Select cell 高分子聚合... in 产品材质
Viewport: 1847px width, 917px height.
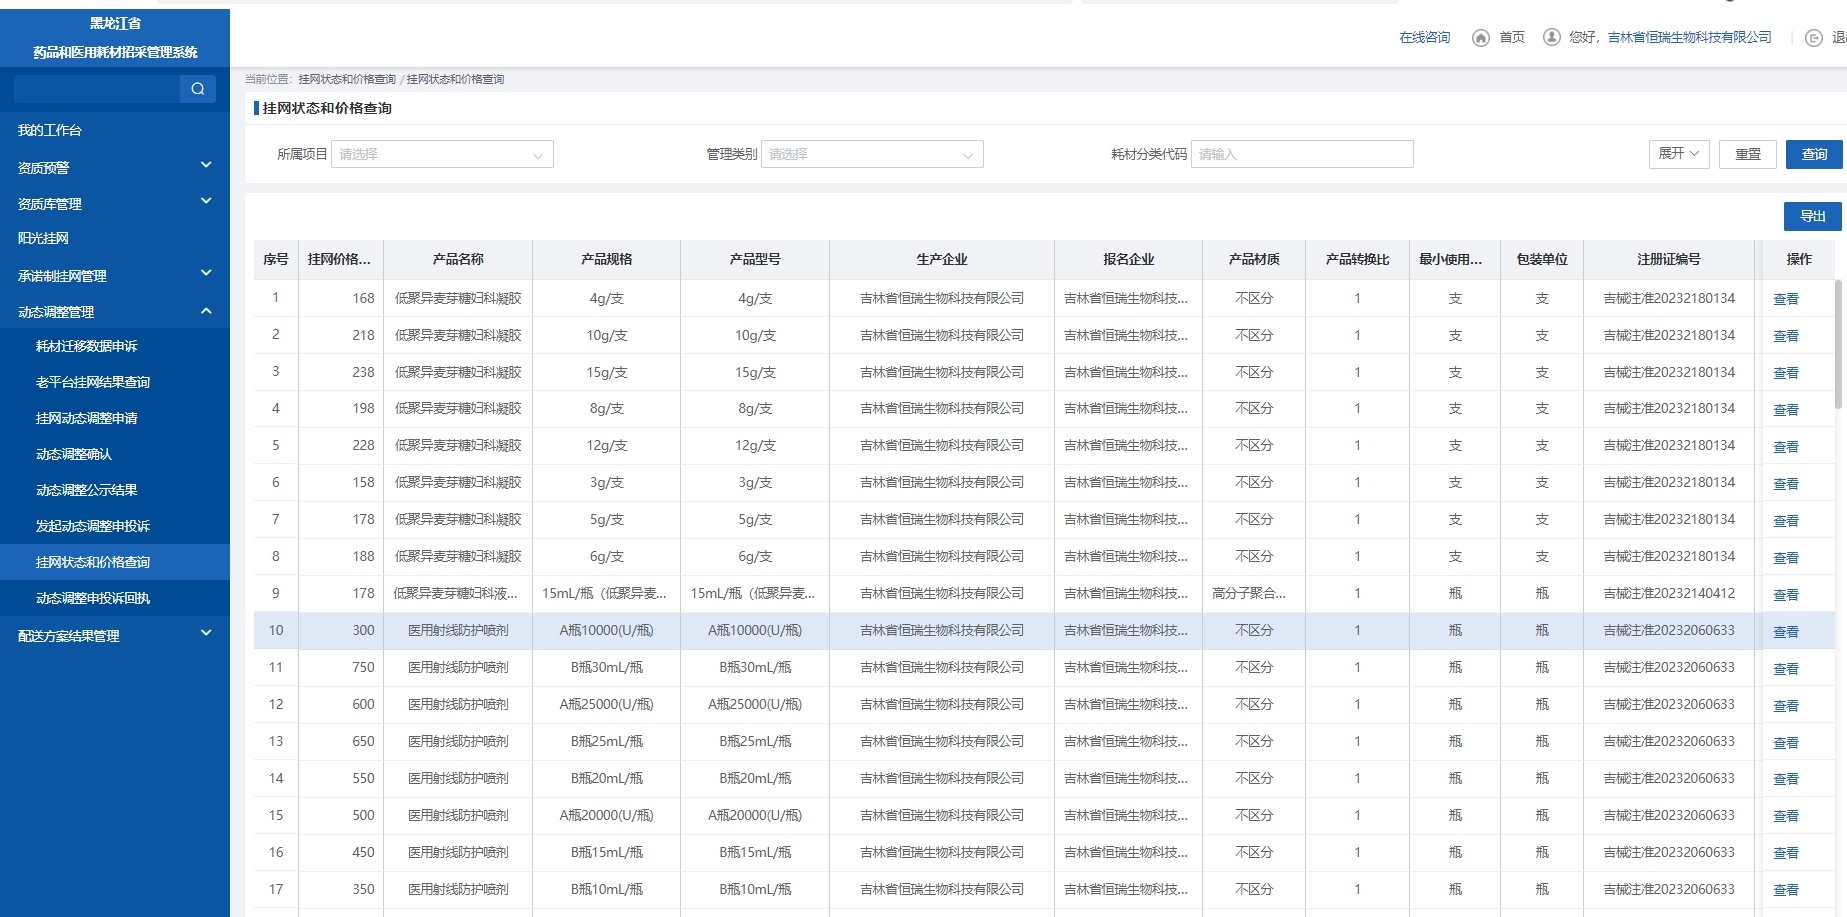click(x=1254, y=593)
